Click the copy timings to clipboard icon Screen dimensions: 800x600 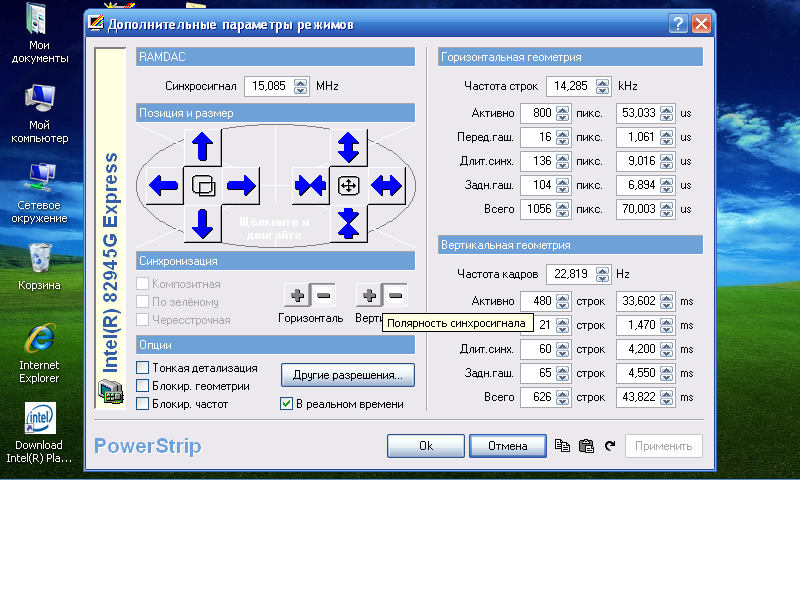tap(563, 446)
